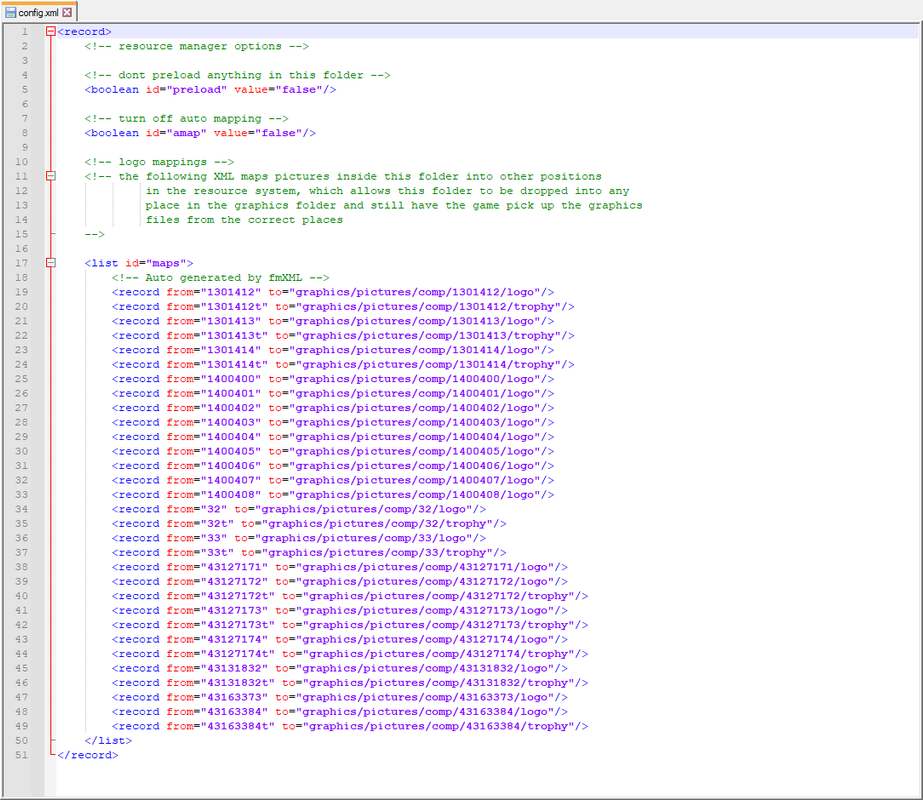Click the 'turn off auto mapping' comment
This screenshot has width=923, height=800.
point(186,118)
